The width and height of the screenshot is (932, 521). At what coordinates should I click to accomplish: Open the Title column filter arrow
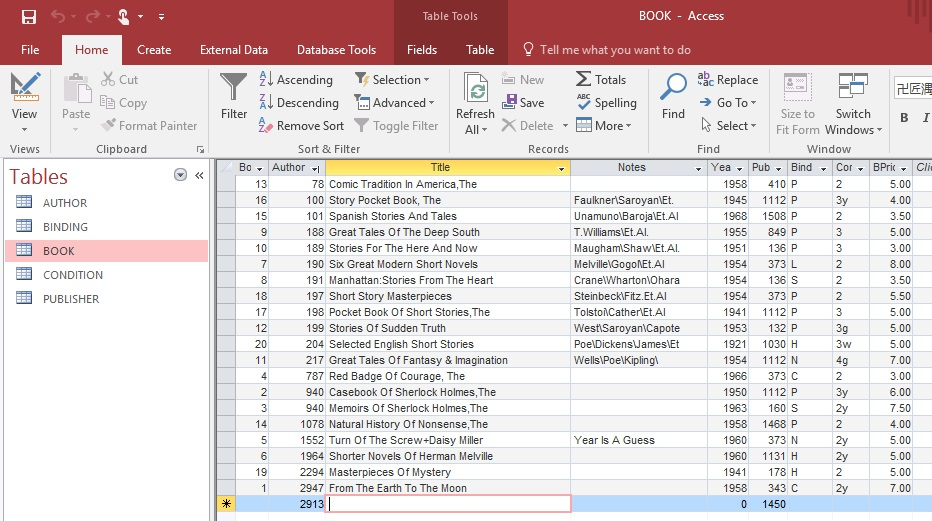(x=561, y=169)
